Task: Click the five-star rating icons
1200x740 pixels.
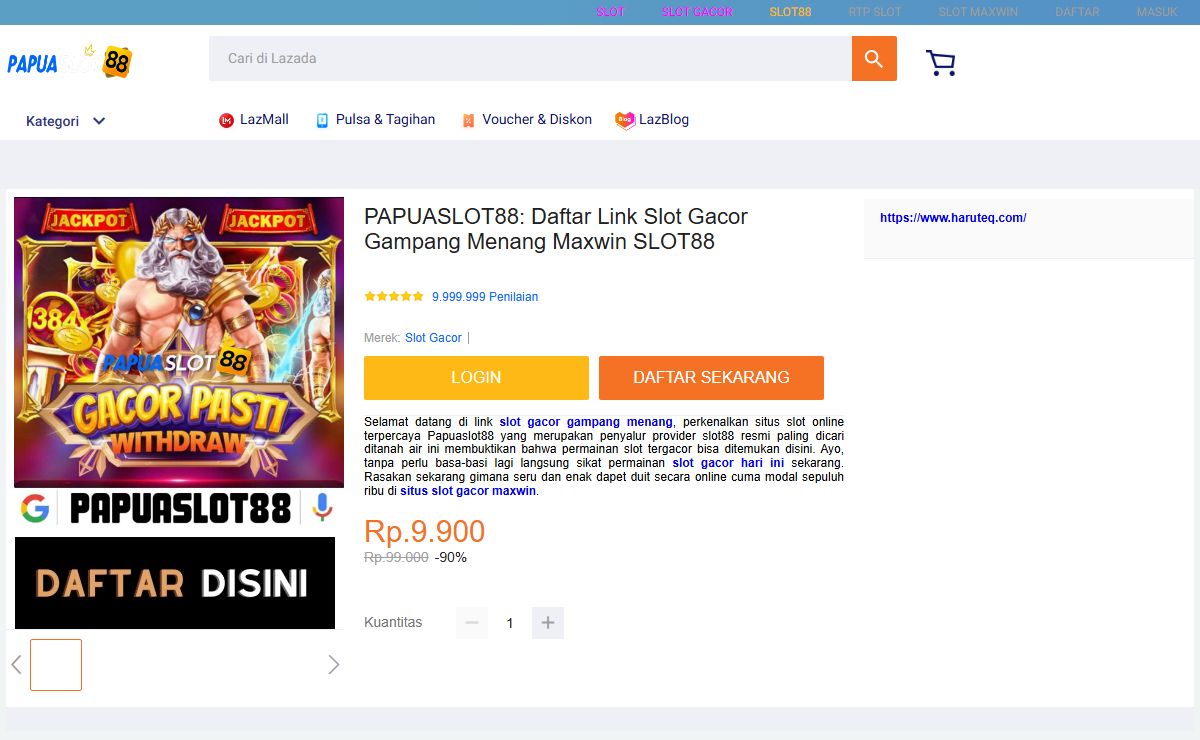Action: pyautogui.click(x=394, y=296)
